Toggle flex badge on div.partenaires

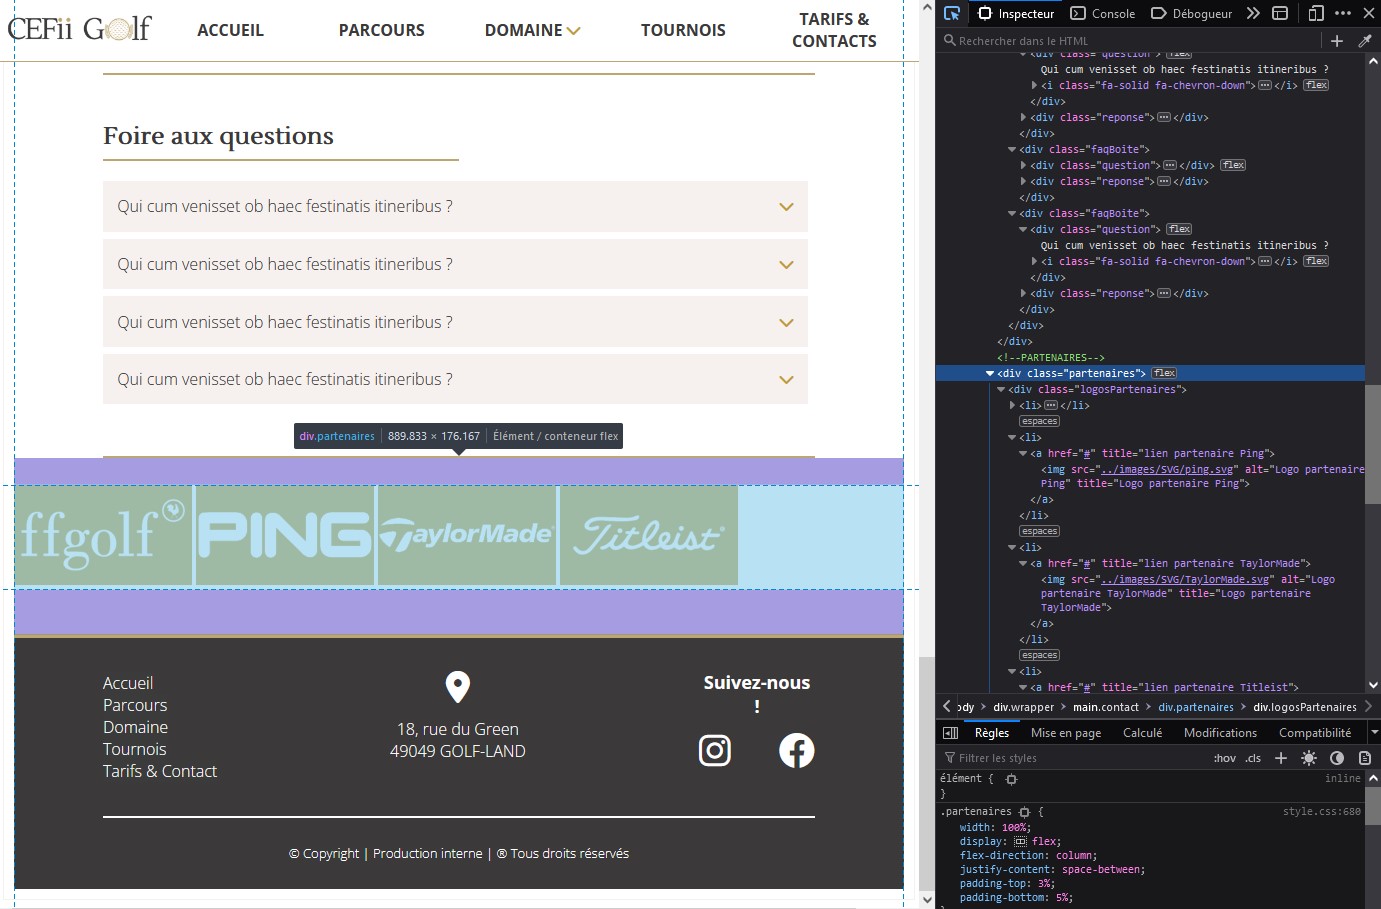point(1165,373)
